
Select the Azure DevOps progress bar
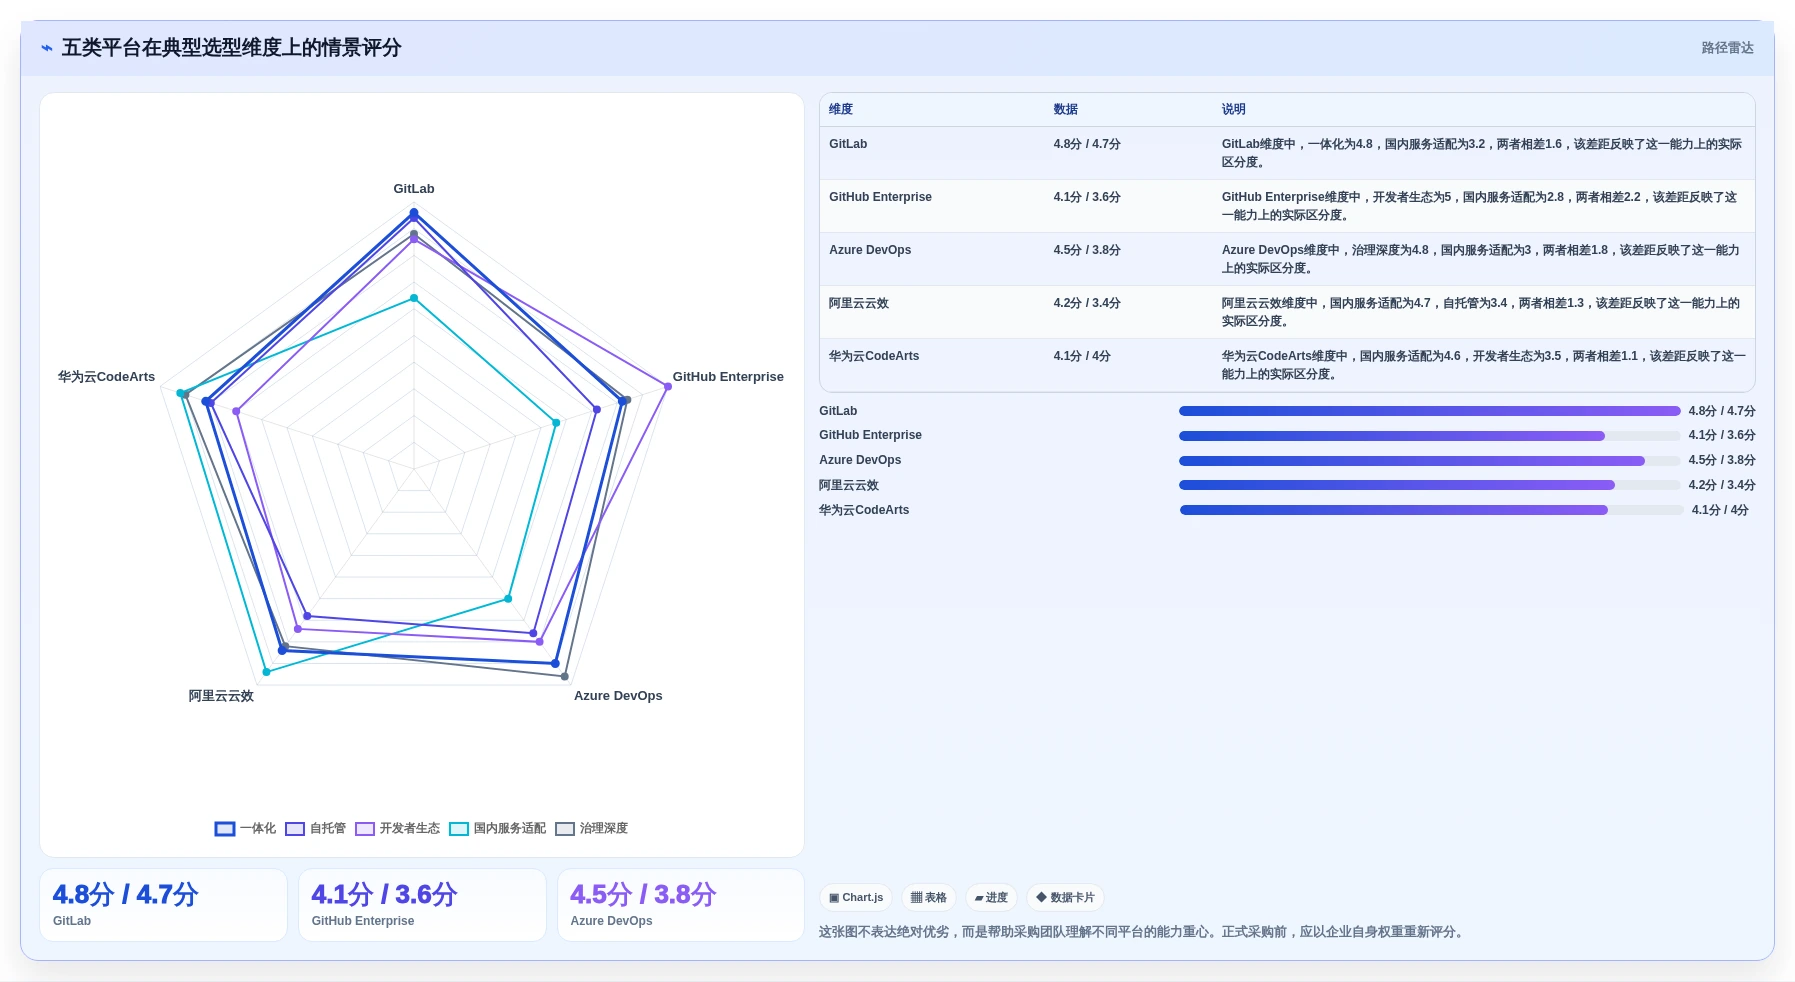click(1429, 461)
